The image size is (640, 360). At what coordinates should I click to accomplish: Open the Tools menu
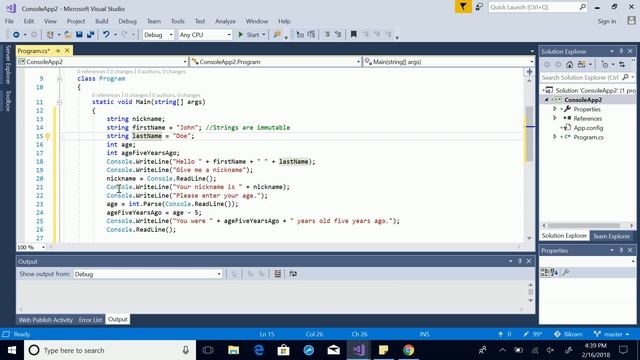coord(178,21)
